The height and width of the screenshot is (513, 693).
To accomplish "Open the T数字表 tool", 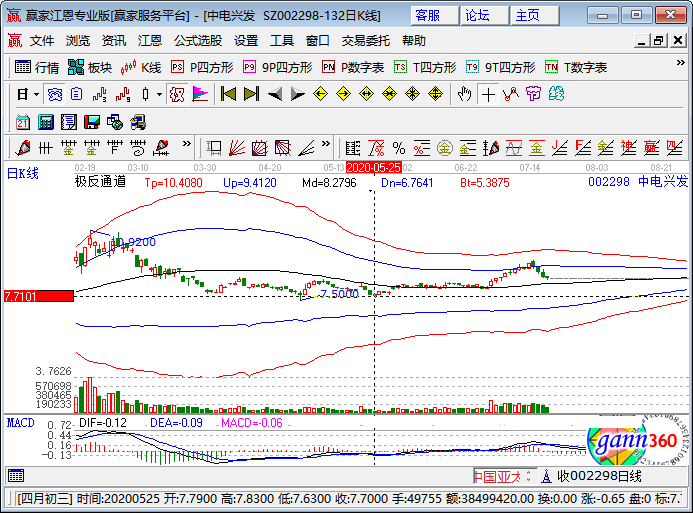I will (576, 67).
